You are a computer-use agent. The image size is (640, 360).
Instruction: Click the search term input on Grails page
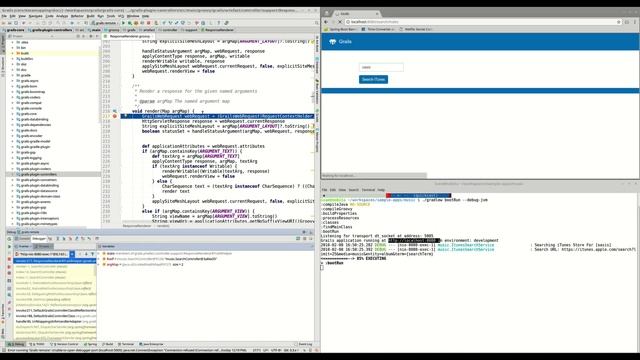pos(381,67)
